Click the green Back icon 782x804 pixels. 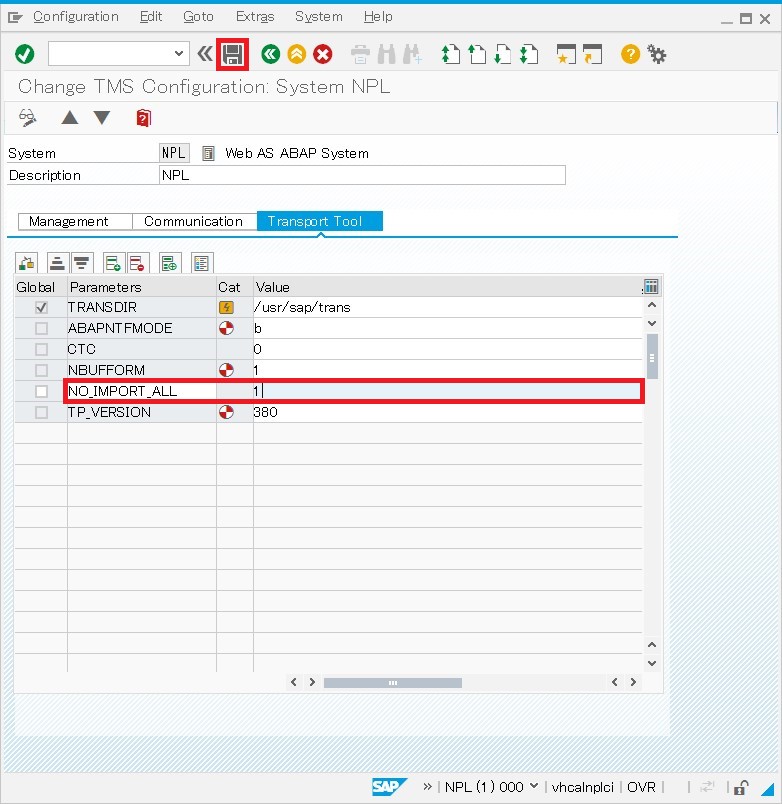(270, 54)
